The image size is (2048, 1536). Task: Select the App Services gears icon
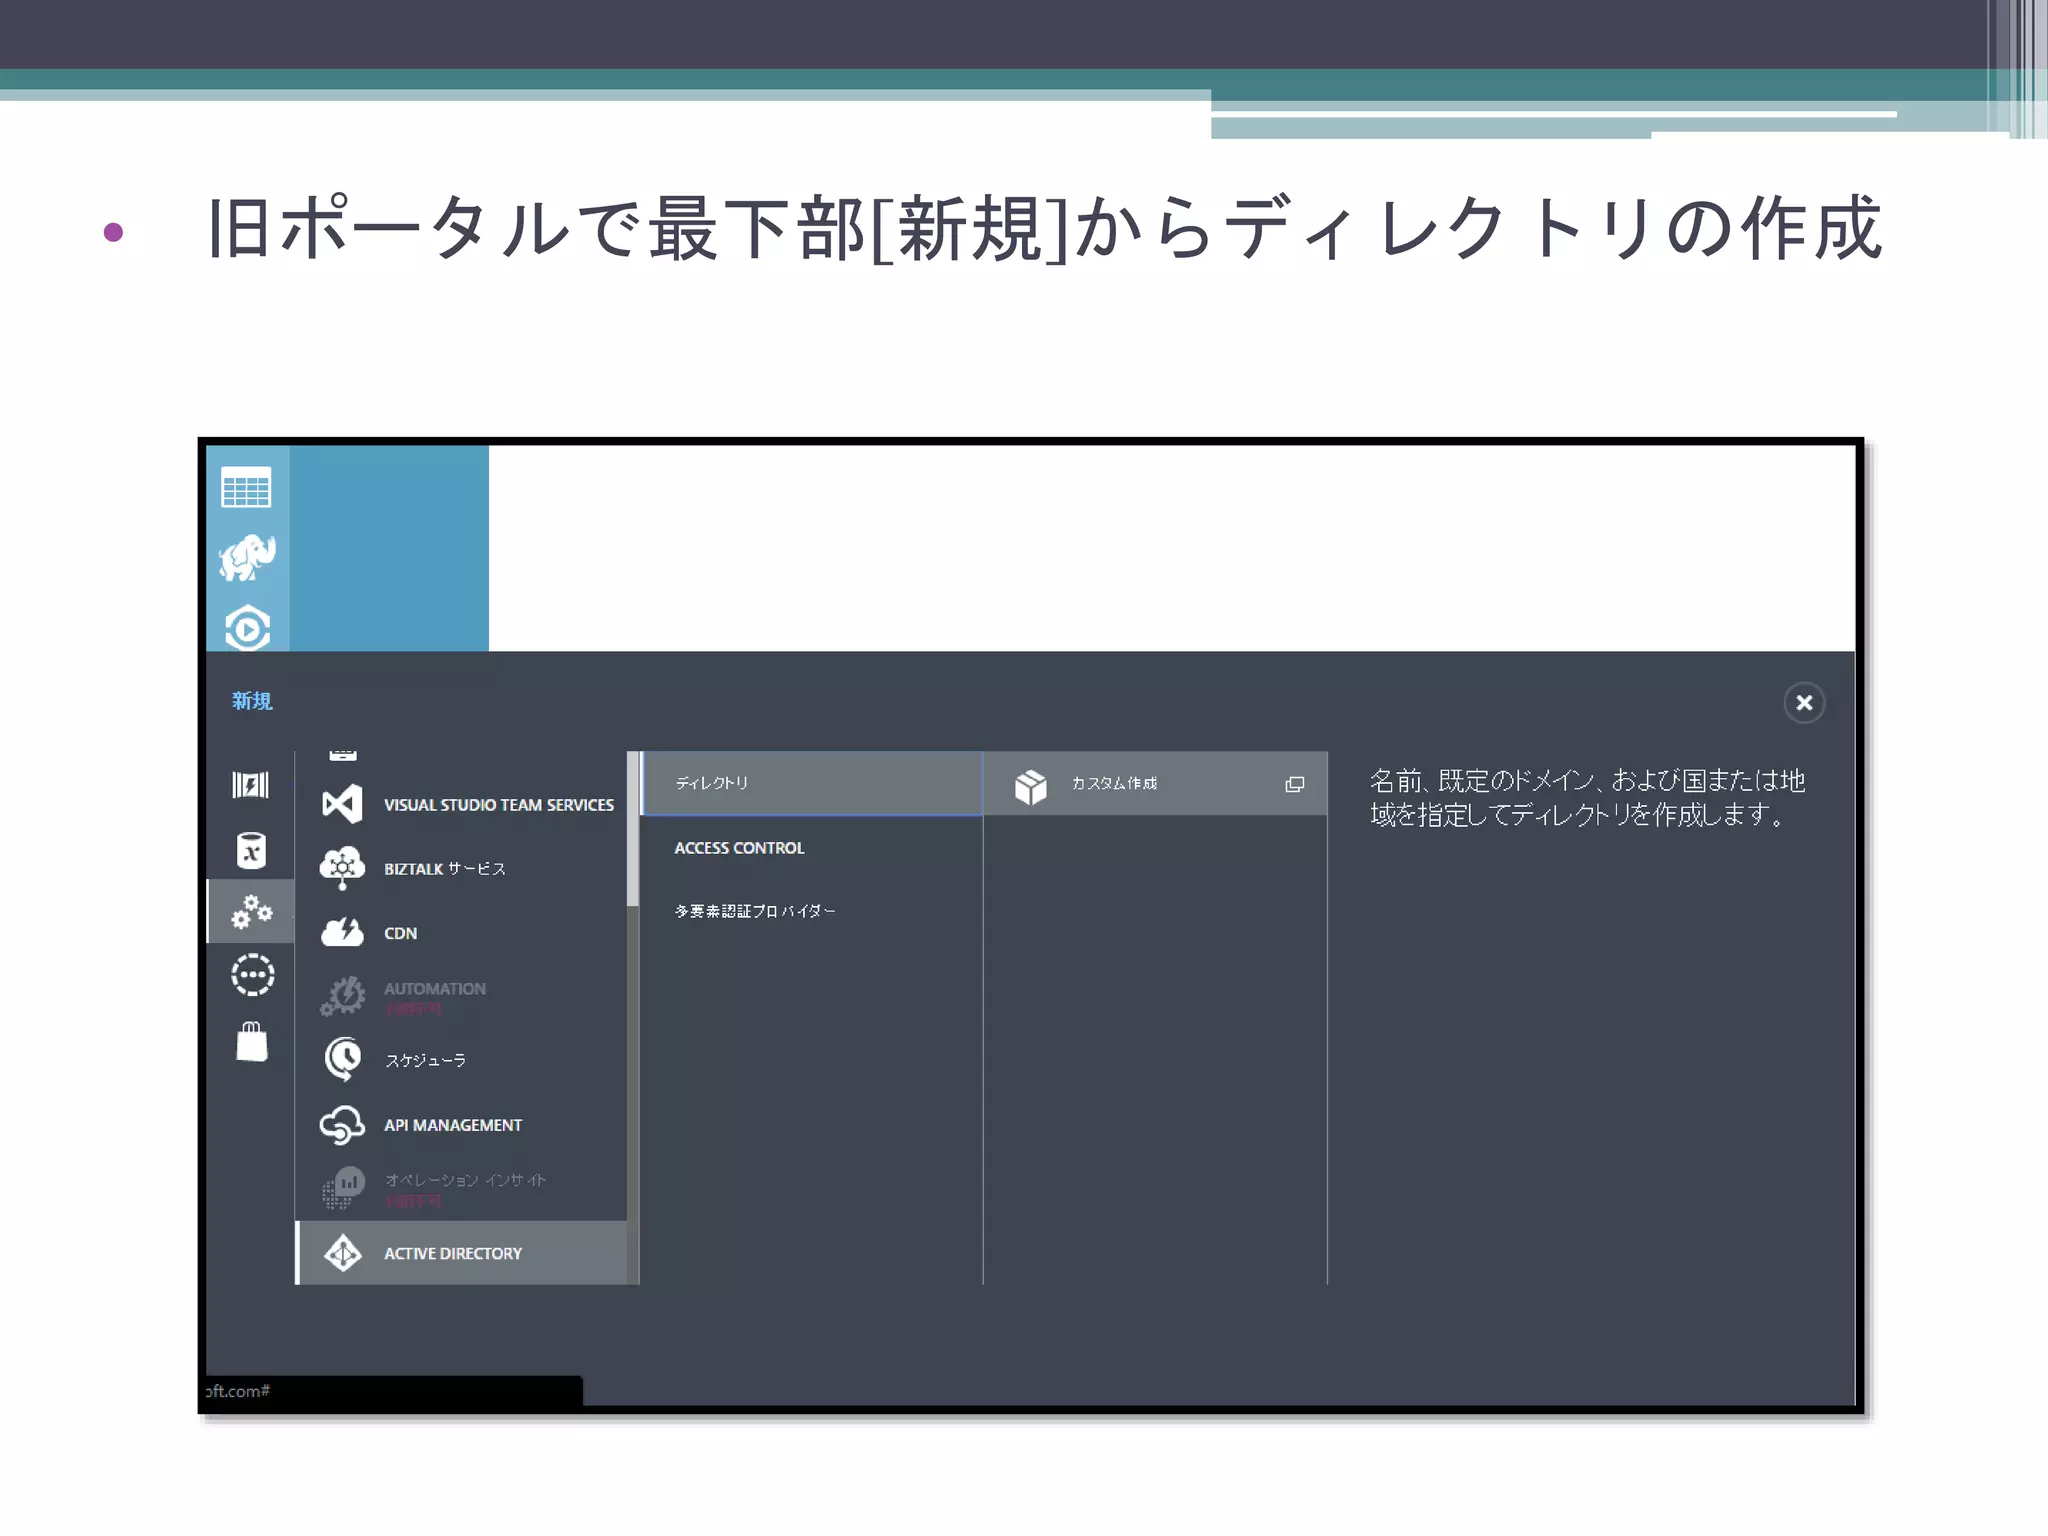point(251,911)
